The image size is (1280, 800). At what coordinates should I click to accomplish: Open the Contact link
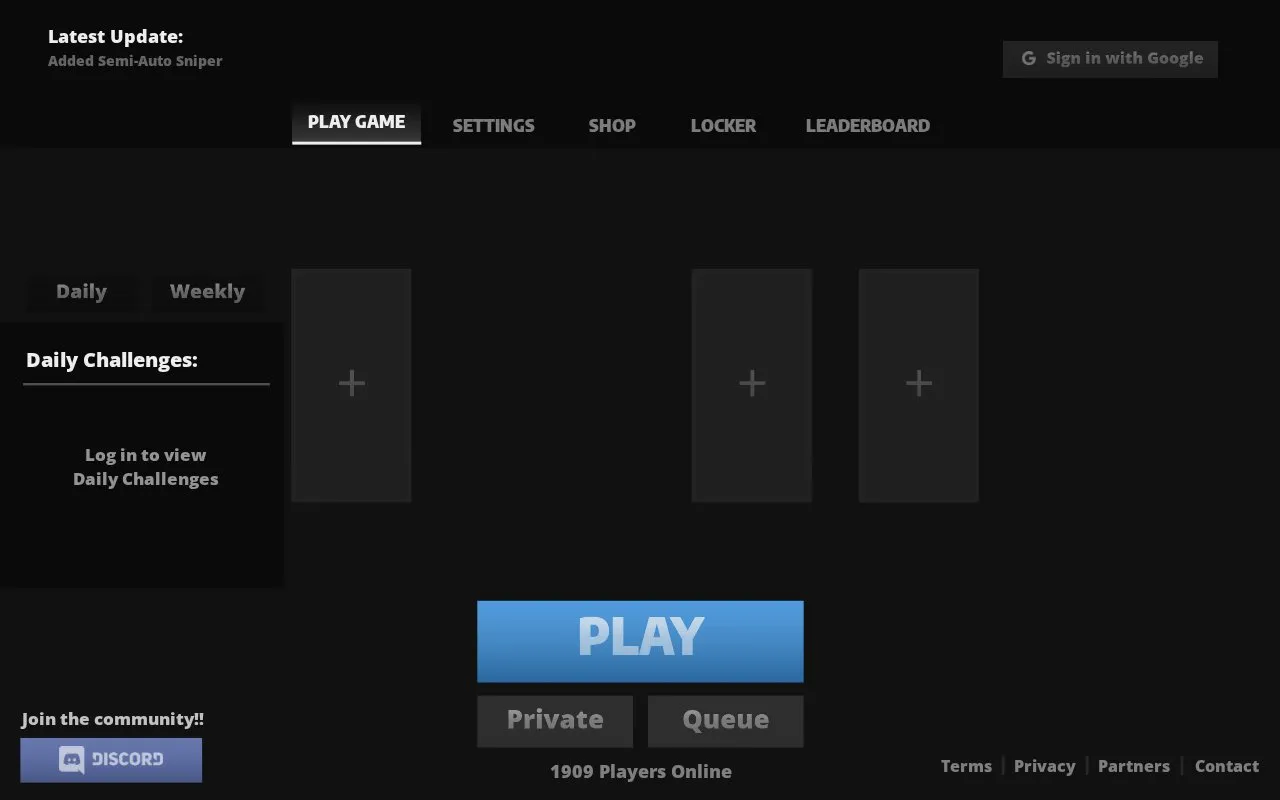[1227, 766]
